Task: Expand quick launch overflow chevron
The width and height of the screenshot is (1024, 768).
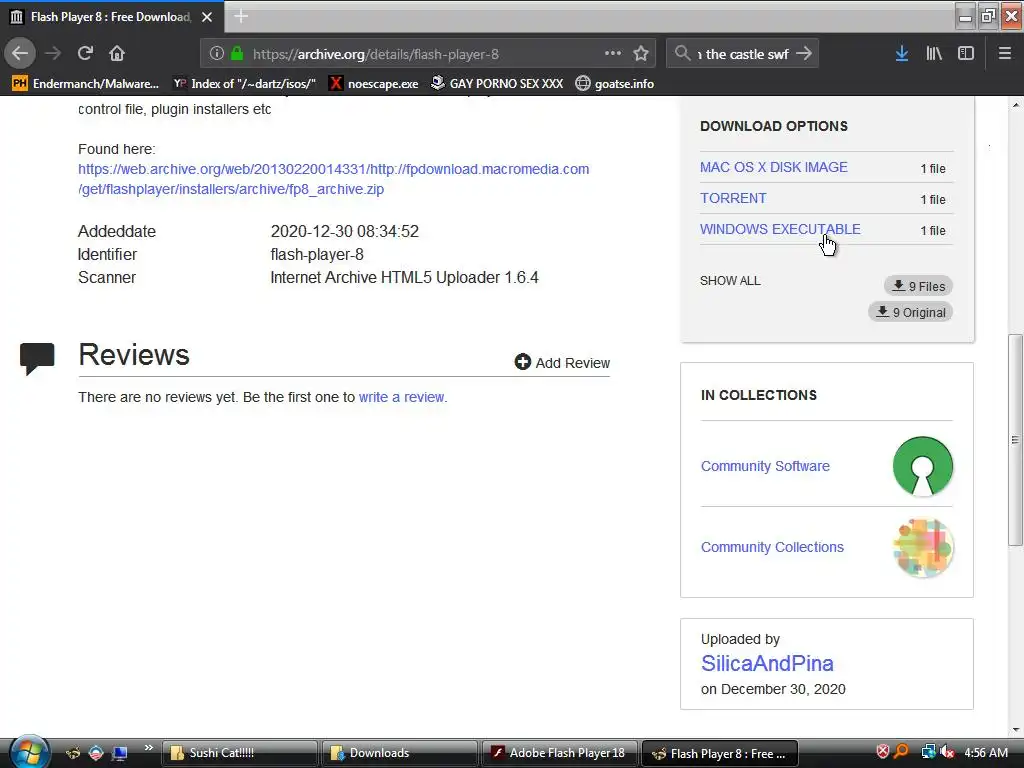Action: (148, 748)
